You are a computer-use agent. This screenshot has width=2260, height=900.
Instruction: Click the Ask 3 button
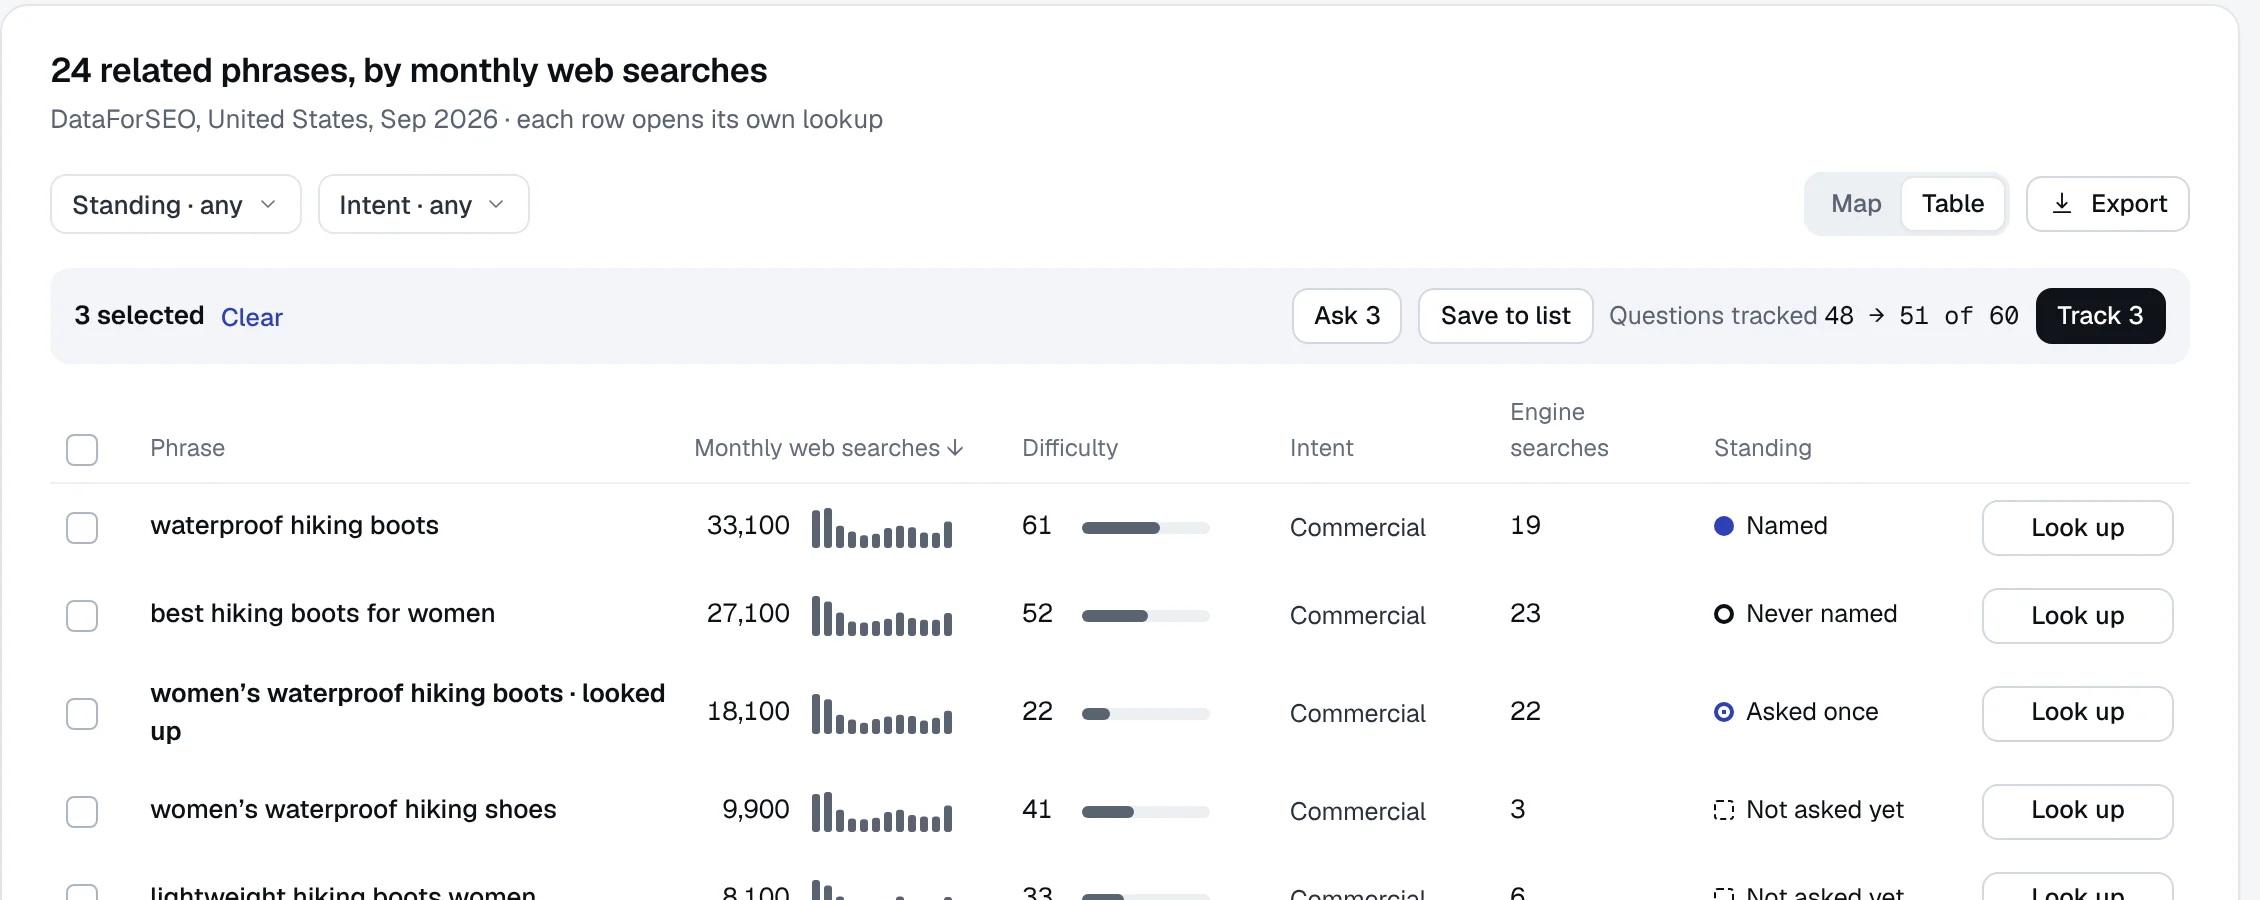tap(1347, 316)
